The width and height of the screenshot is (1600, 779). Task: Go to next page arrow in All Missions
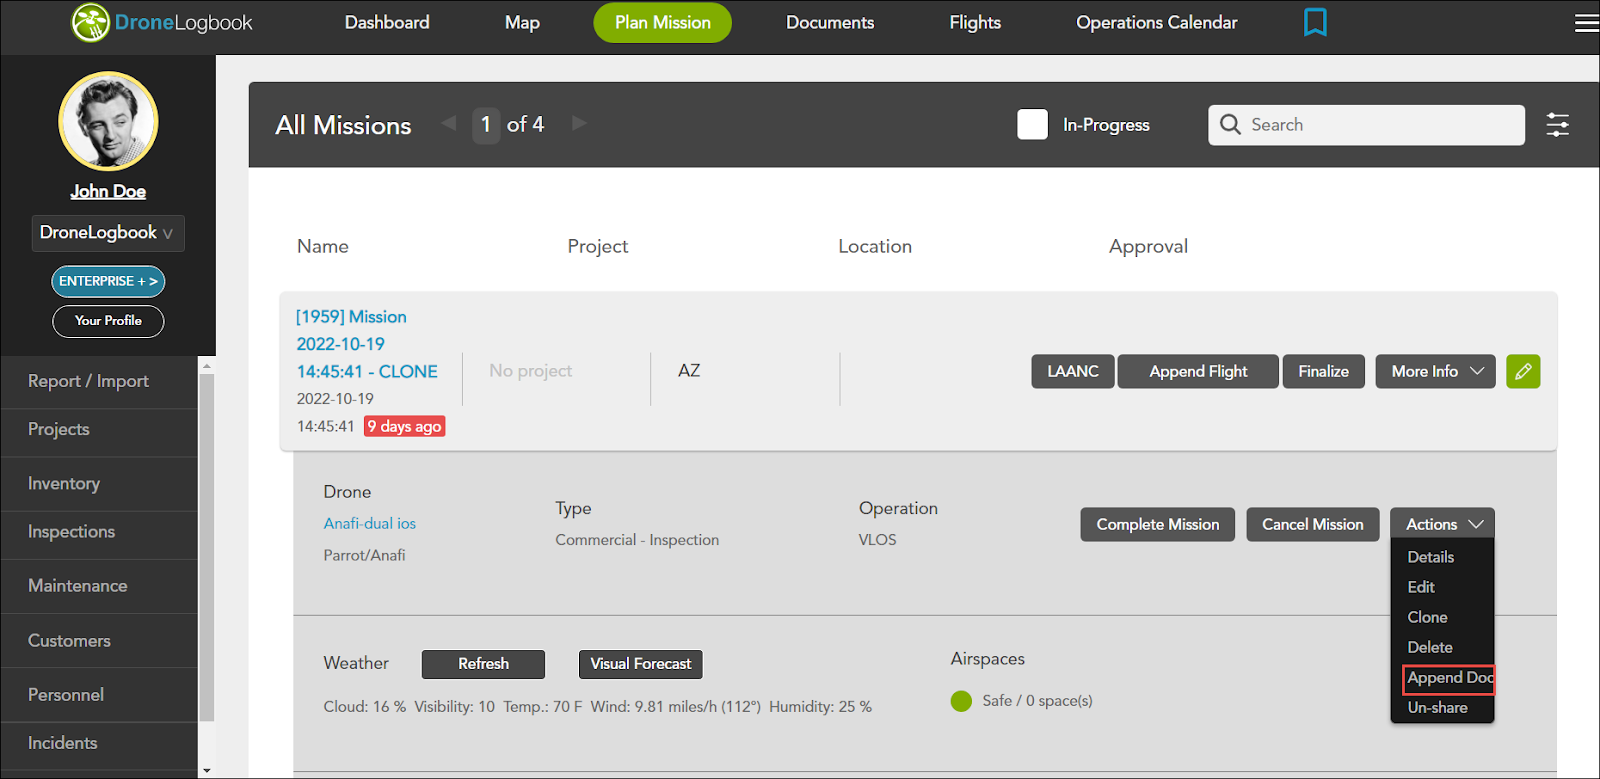(x=579, y=123)
